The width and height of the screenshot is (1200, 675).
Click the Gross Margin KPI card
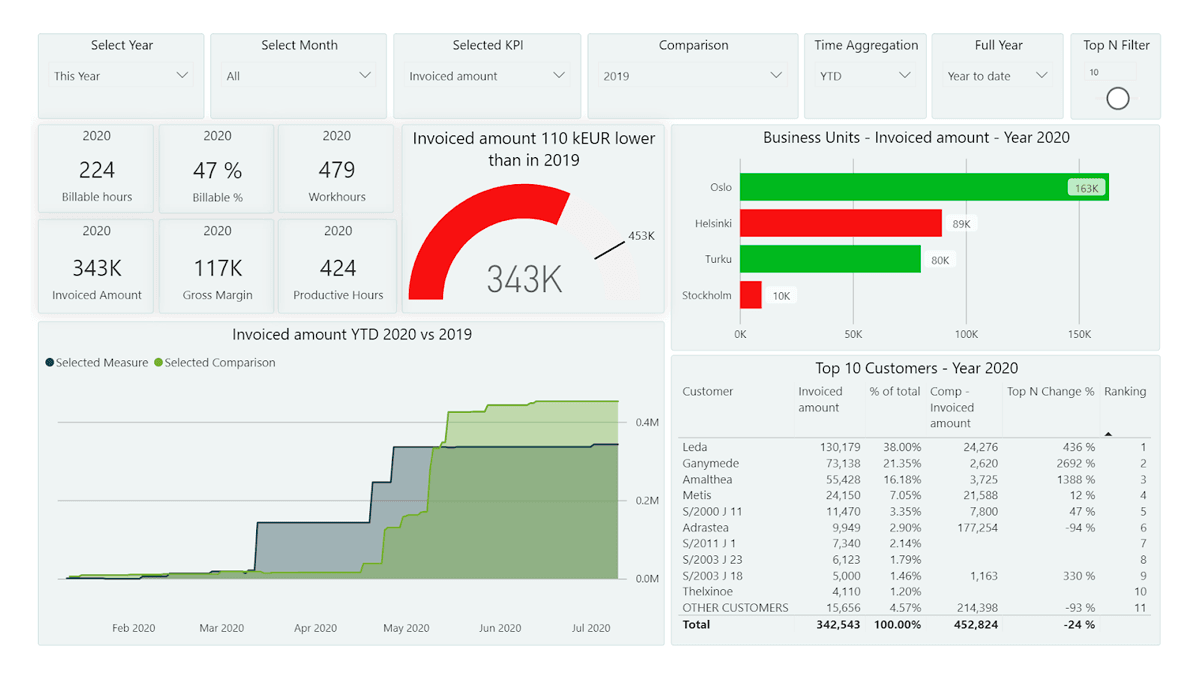click(217, 266)
